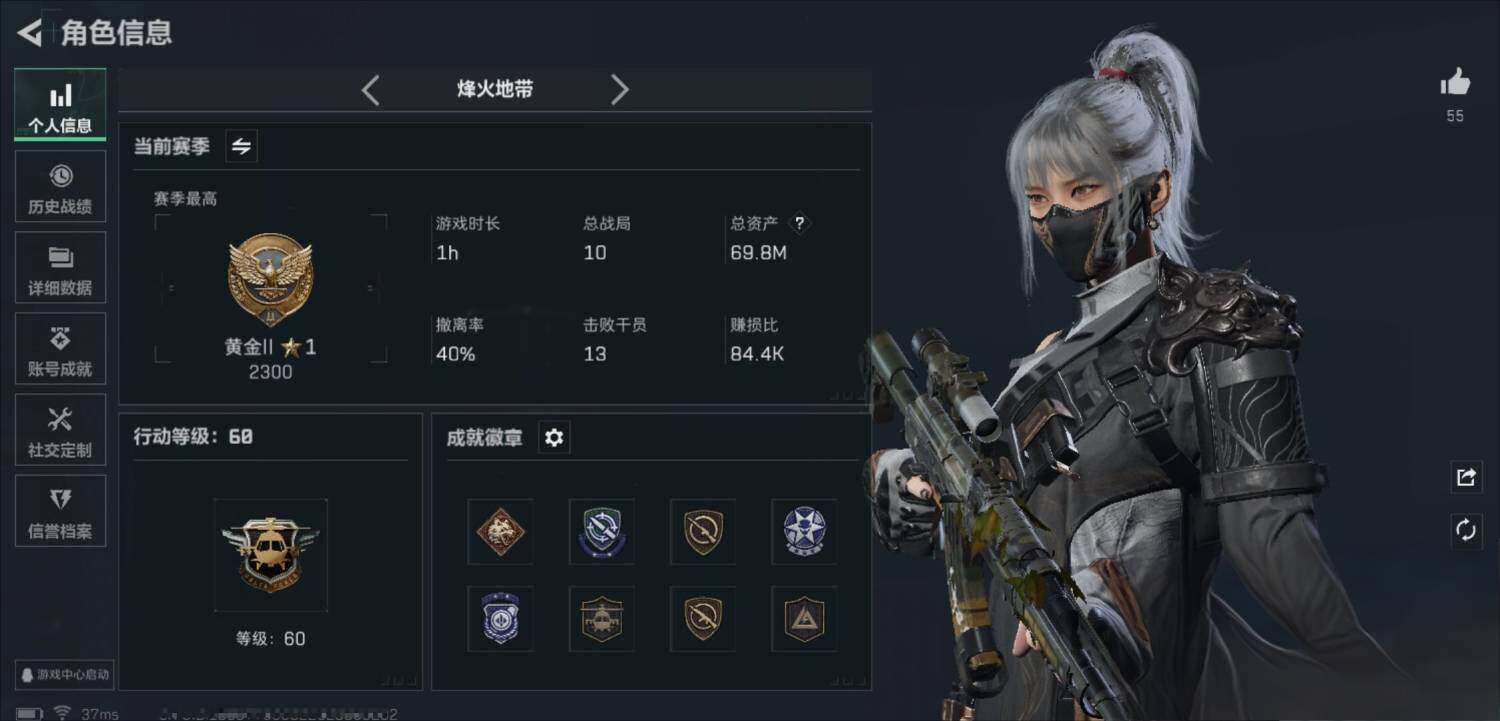Refresh the character using the rotate icon
This screenshot has height=721, width=1500.
click(1466, 530)
